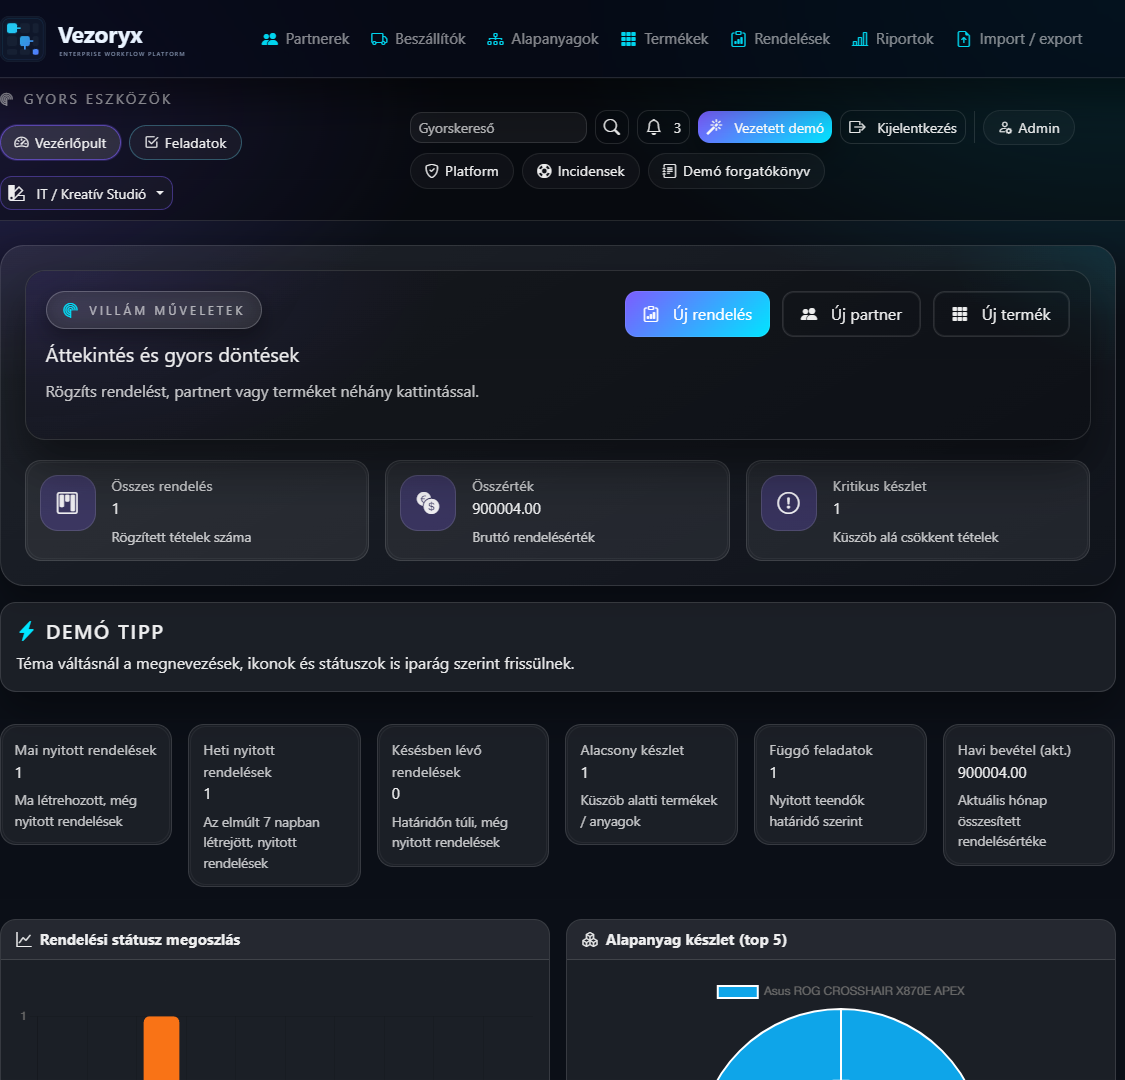Start the Vezetett demó
Image resolution: width=1125 pixels, height=1080 pixels.
point(765,128)
